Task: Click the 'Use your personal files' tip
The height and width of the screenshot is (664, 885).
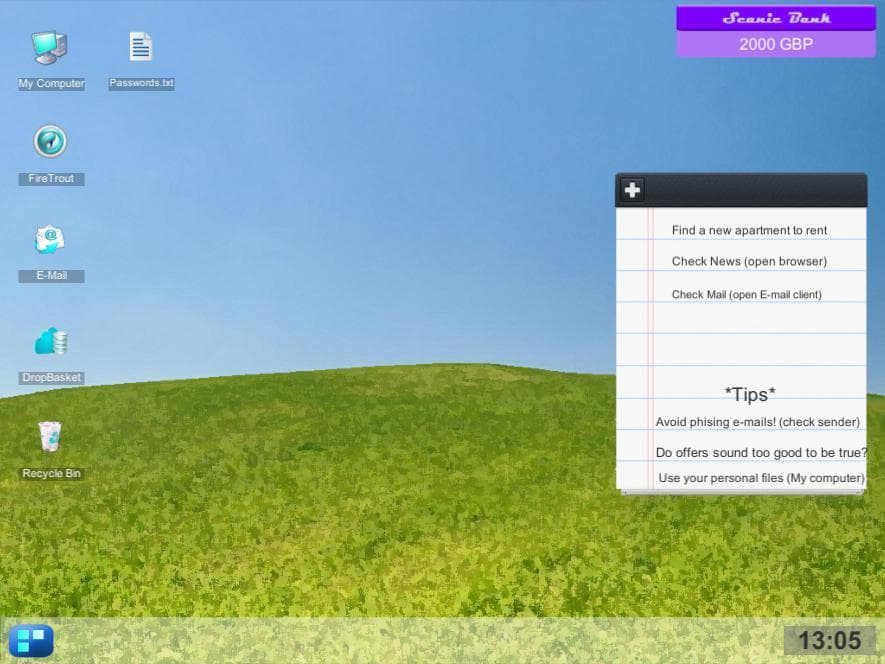Action: [761, 478]
